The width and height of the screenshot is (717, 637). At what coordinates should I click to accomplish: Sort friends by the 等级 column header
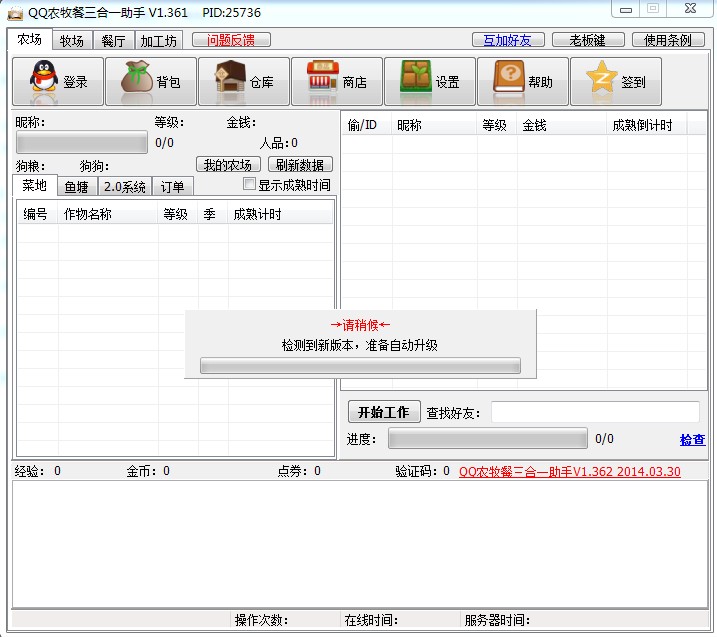[x=497, y=125]
